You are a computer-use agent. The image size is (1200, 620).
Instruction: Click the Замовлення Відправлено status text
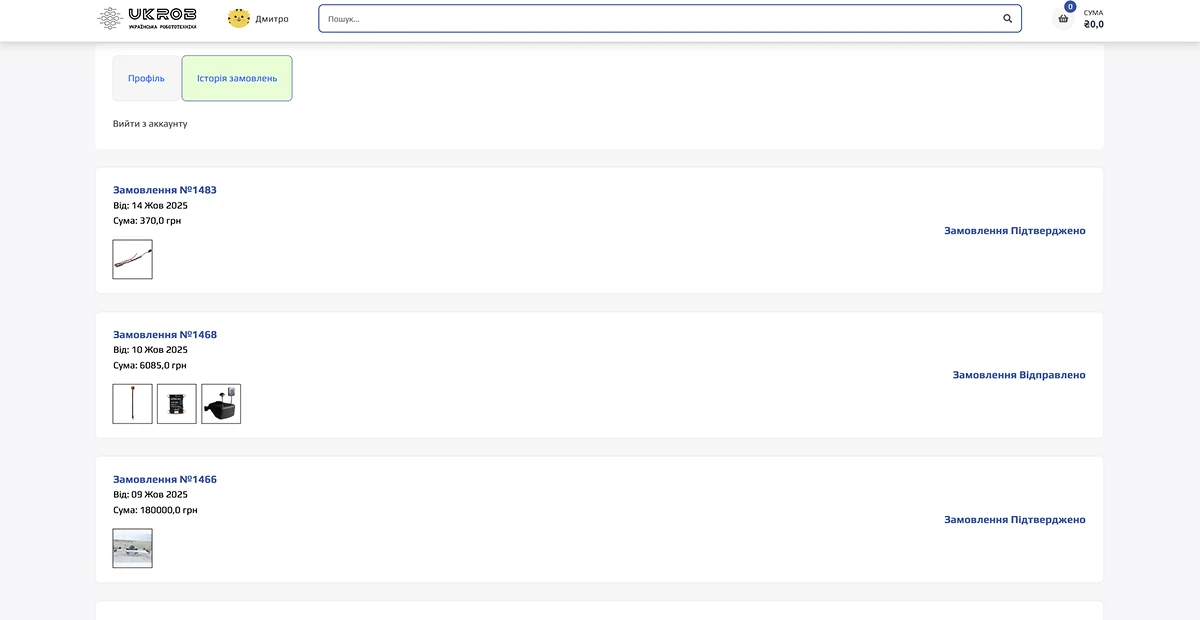[x=1018, y=375]
